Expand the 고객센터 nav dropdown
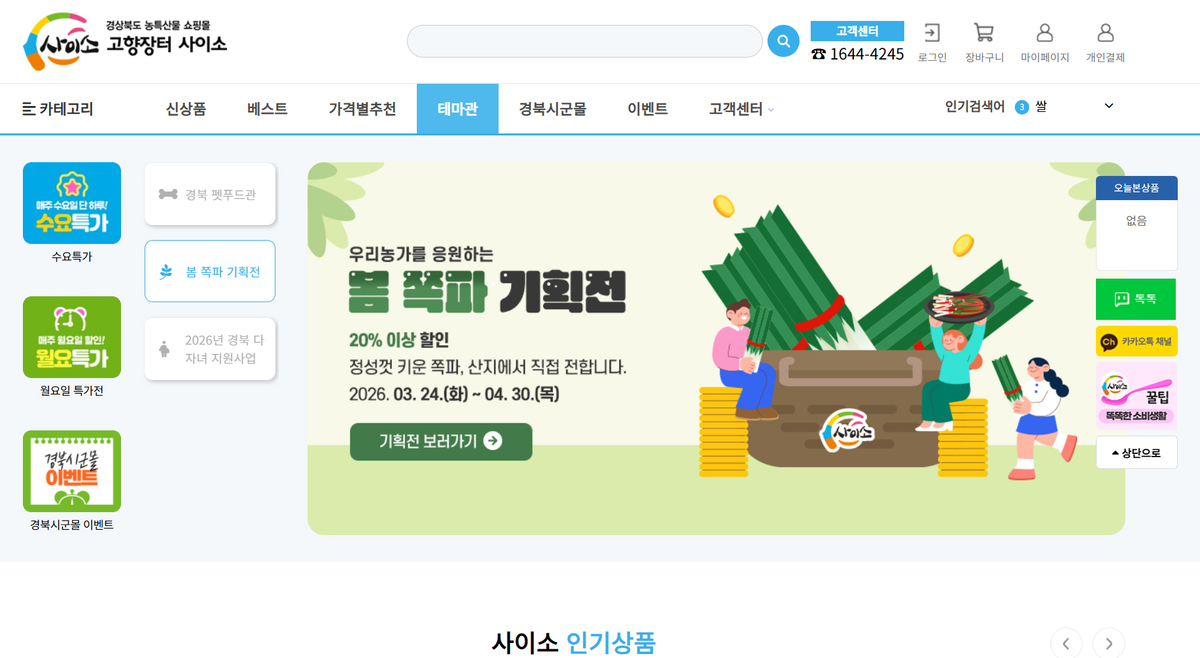This screenshot has height=658, width=1200. click(x=741, y=109)
